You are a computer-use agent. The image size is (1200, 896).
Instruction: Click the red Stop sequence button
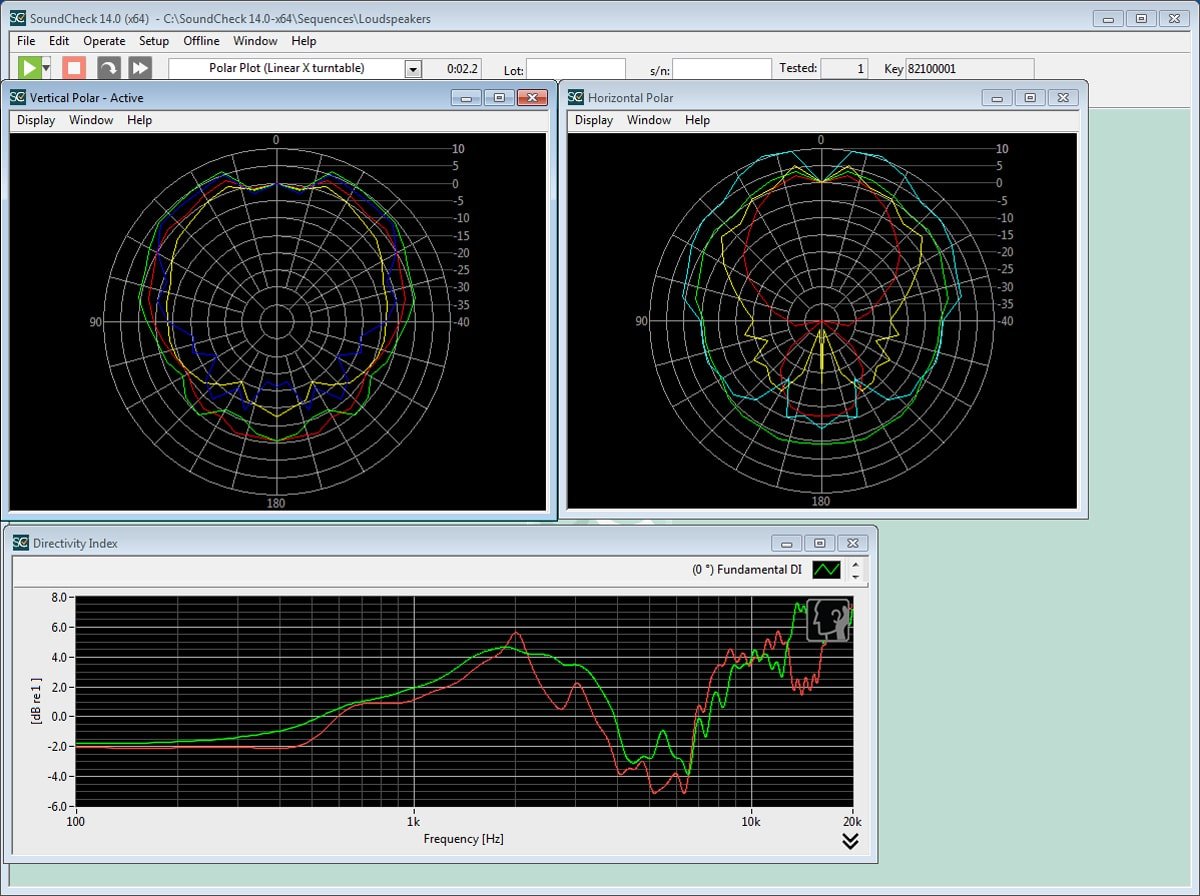[74, 68]
